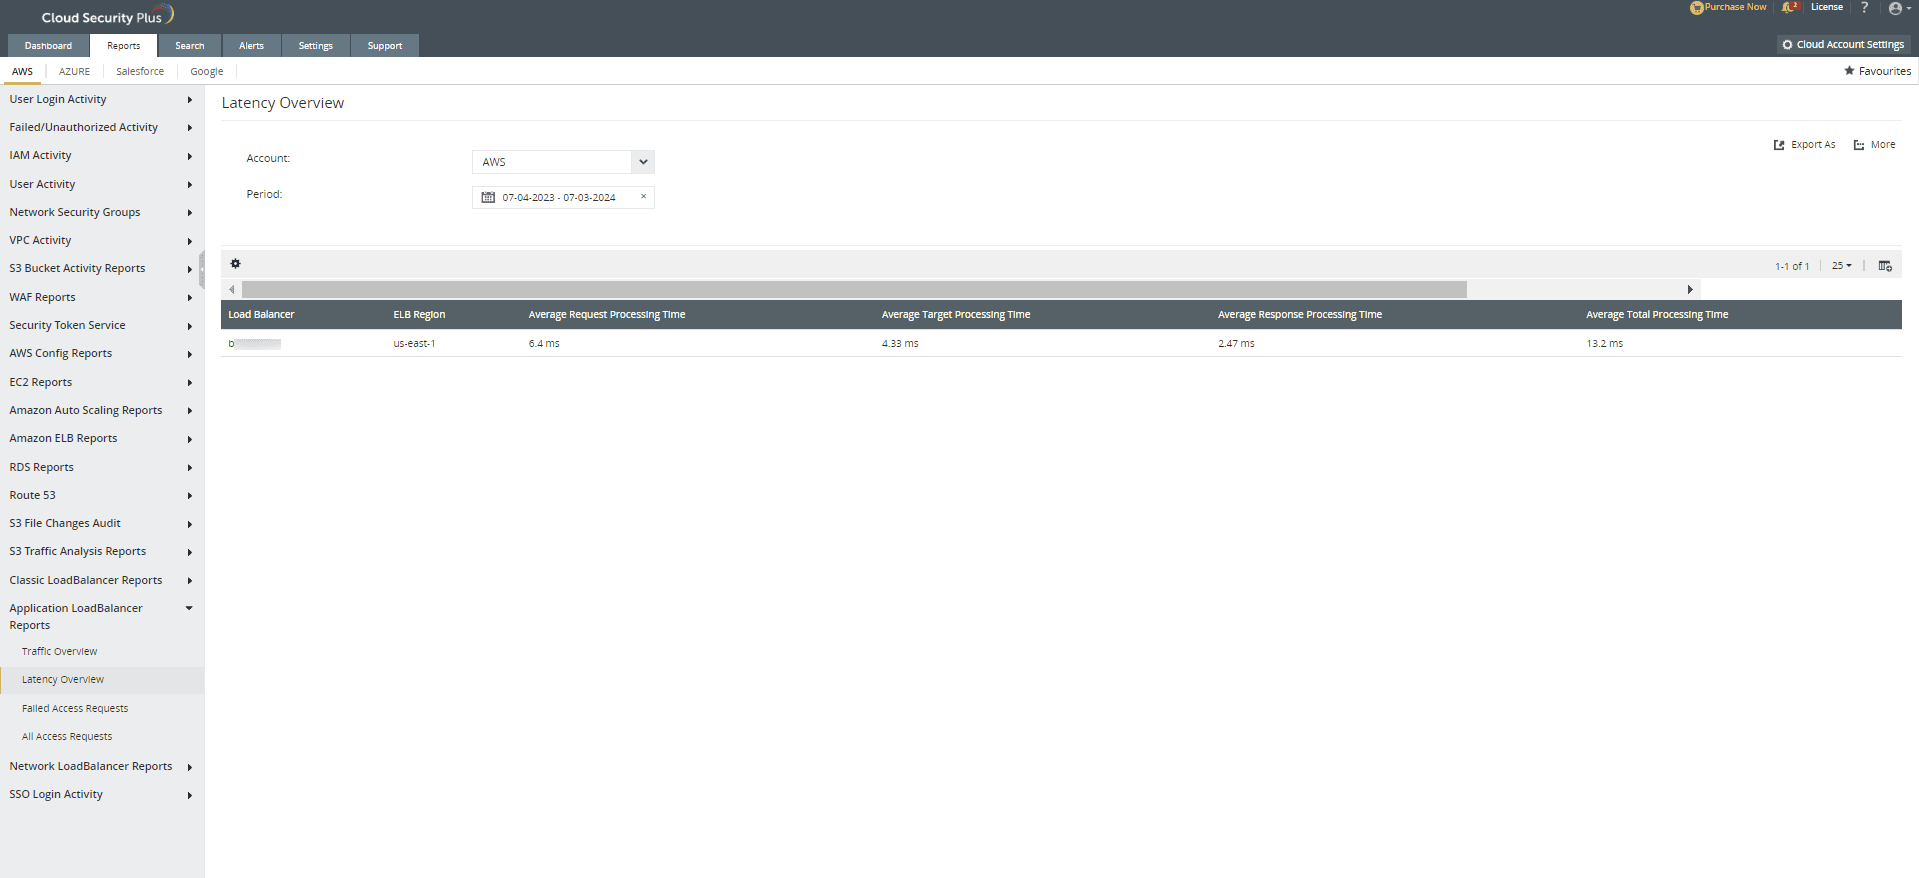Expand Network Security Groups menu
The height and width of the screenshot is (878, 1919).
[102, 212]
